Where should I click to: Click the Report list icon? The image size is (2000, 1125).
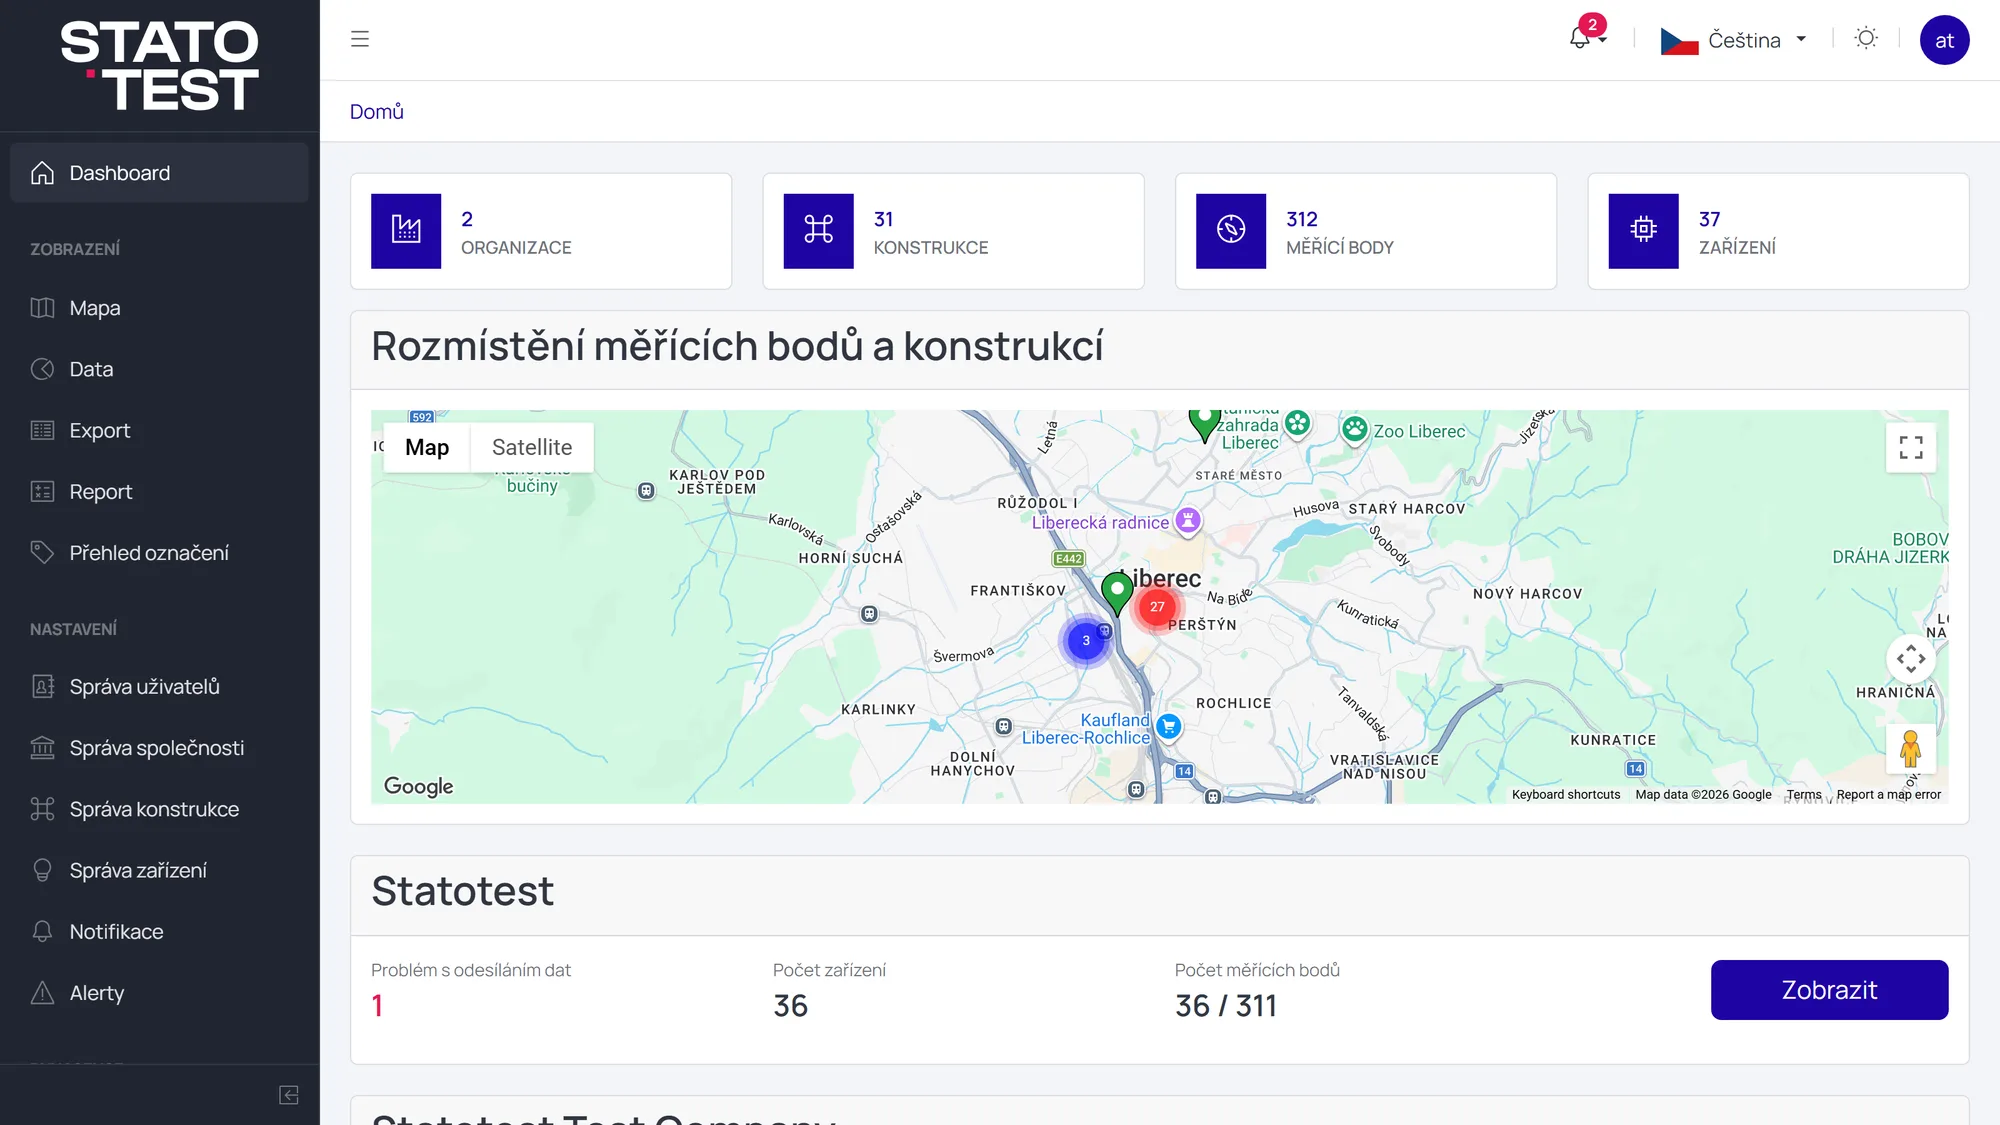(x=42, y=492)
